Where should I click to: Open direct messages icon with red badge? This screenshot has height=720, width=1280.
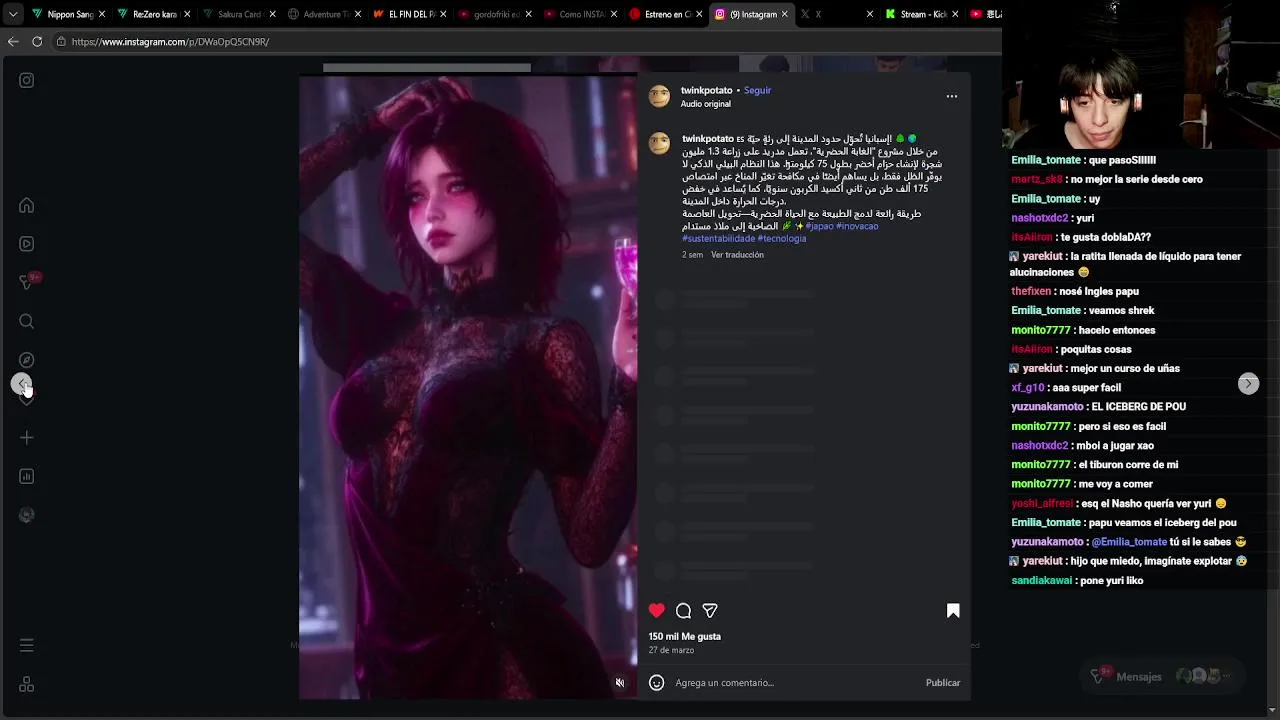click(x=27, y=282)
